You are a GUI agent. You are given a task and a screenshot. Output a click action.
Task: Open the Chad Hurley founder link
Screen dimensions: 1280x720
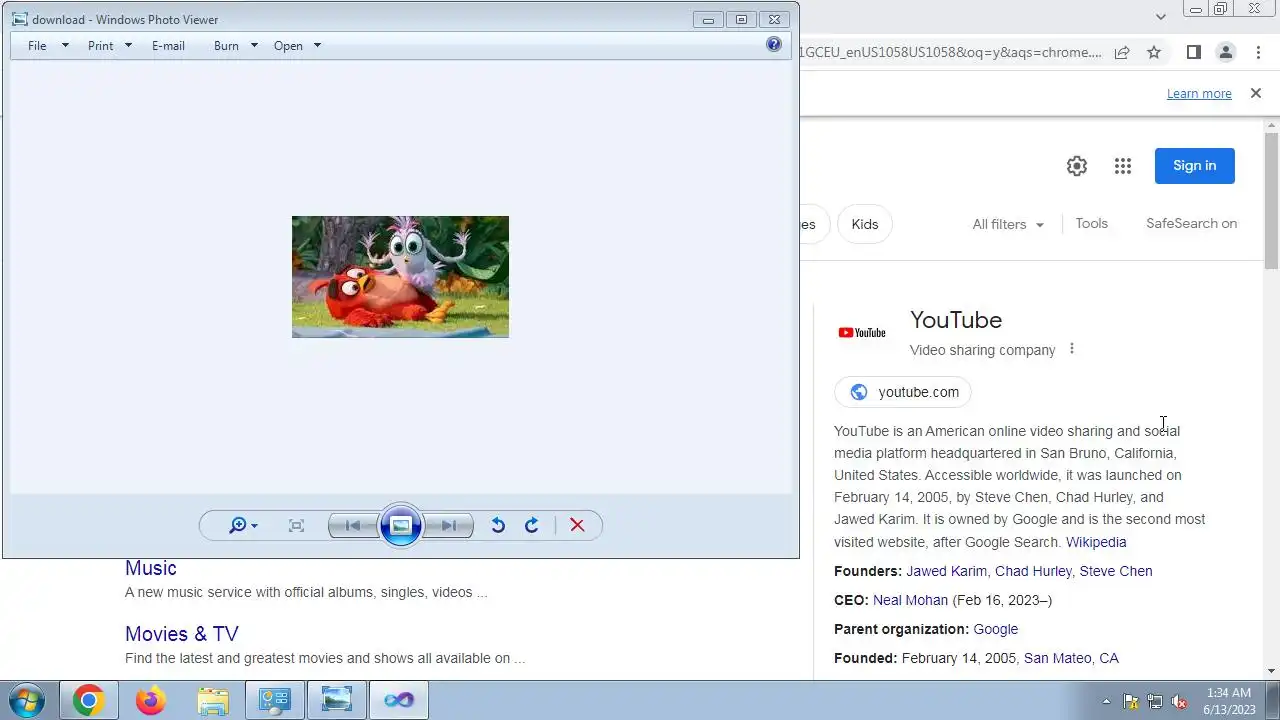point(1033,571)
